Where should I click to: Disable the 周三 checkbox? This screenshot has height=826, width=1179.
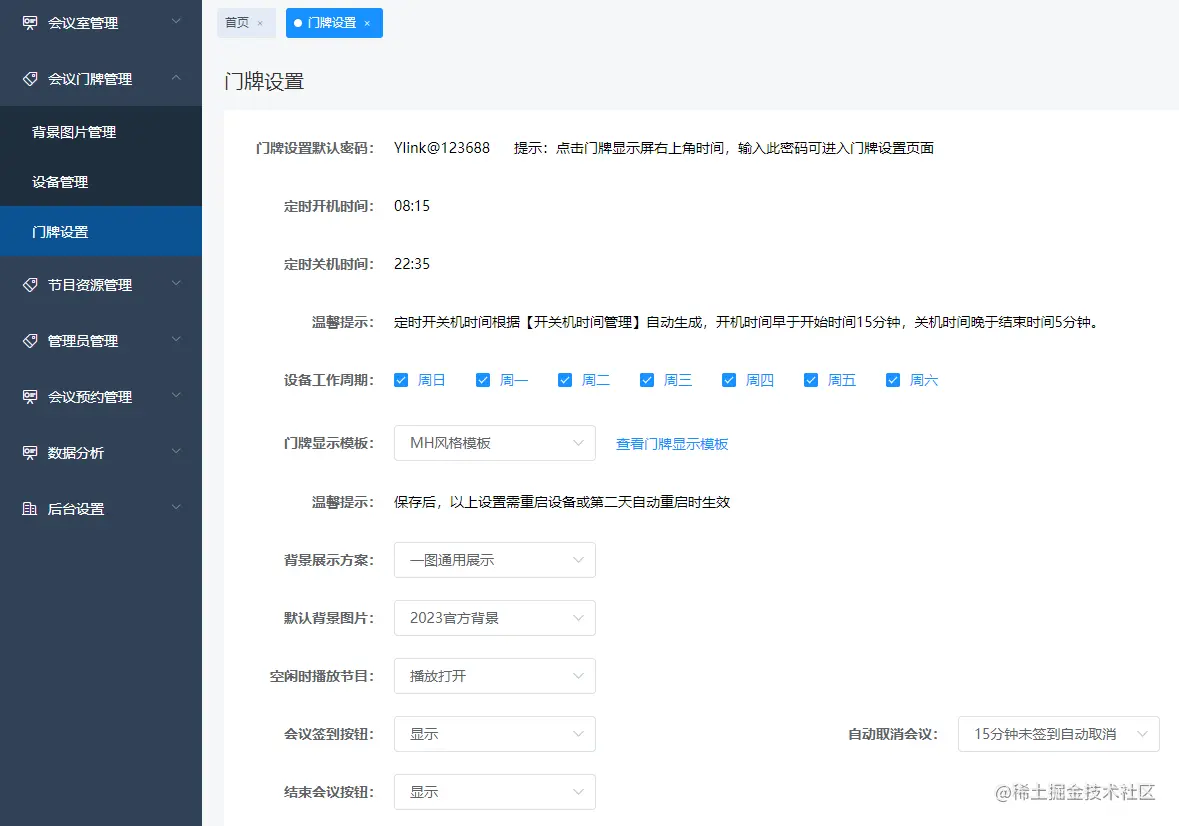(x=647, y=379)
